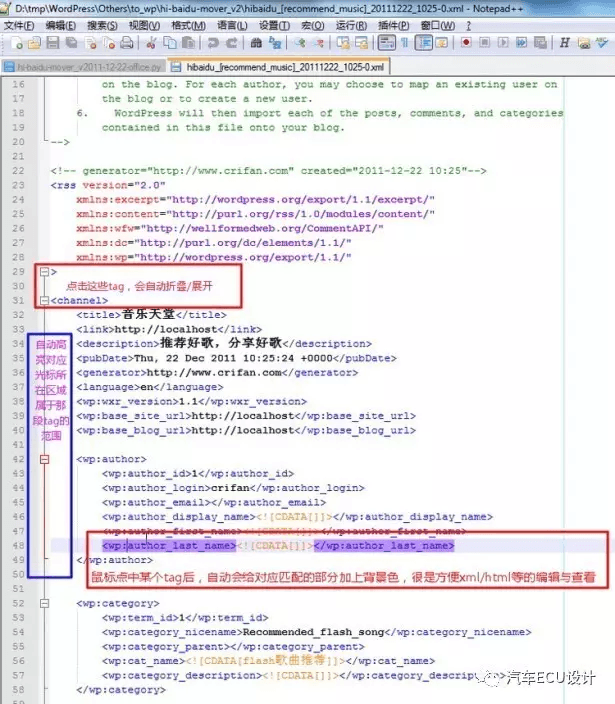Click the Open file folder icon
Screen dimensions: 615x704
[x=35, y=43]
